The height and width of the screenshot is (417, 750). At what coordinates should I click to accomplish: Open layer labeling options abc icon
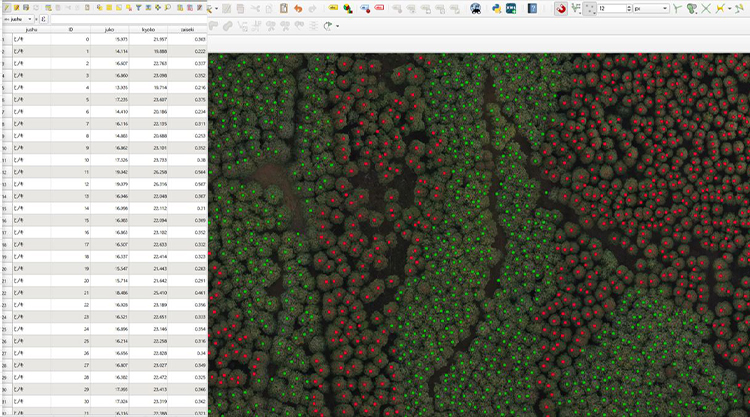tap(333, 8)
